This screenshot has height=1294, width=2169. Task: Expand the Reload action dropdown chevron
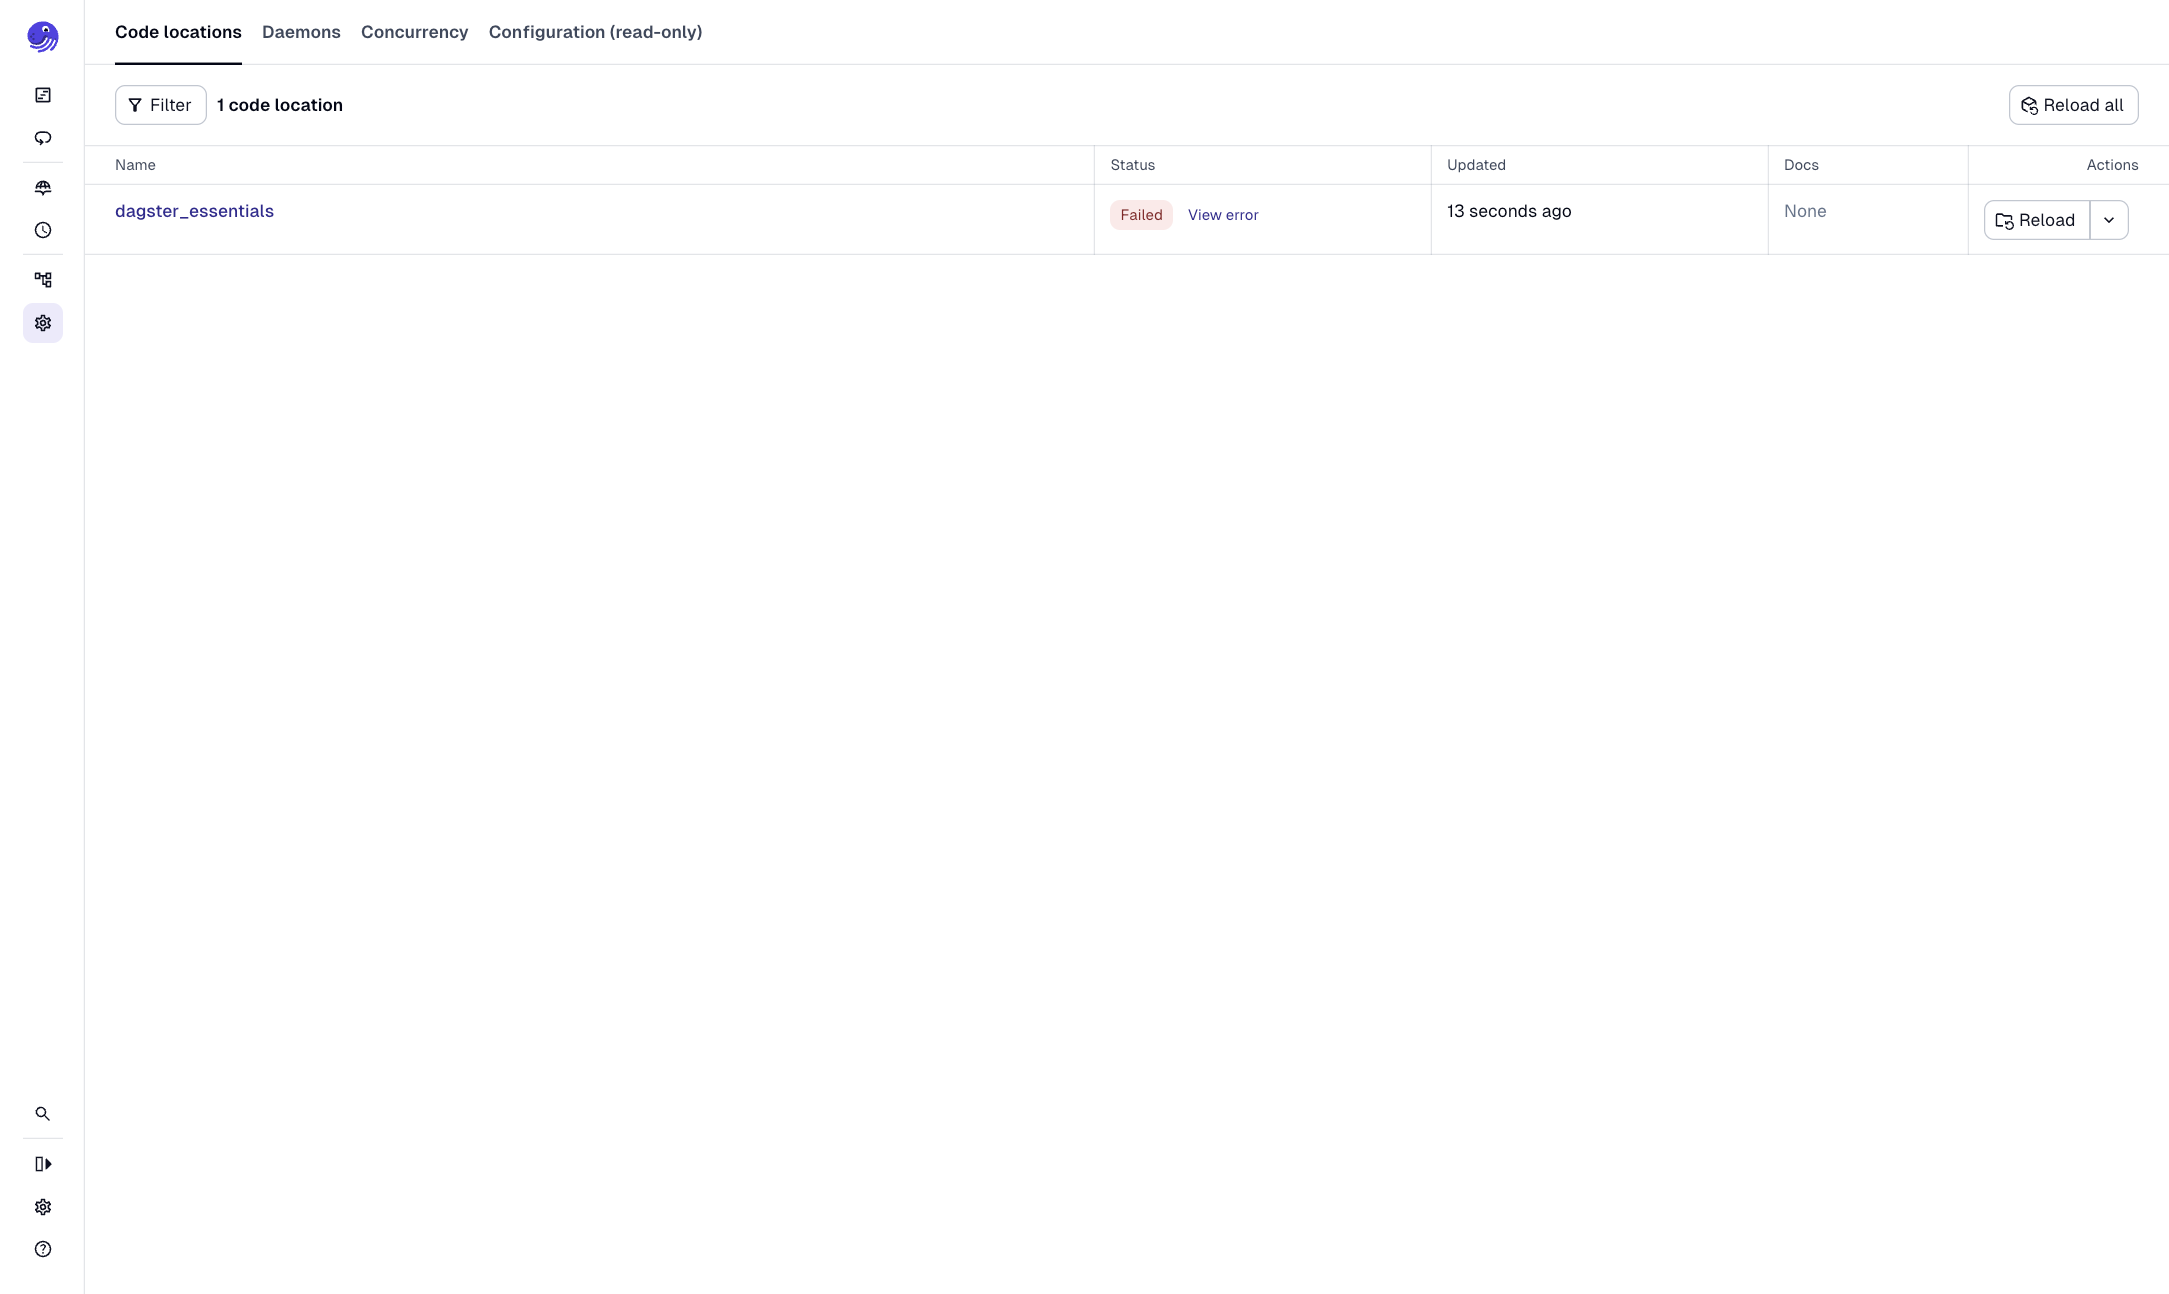point(2110,219)
